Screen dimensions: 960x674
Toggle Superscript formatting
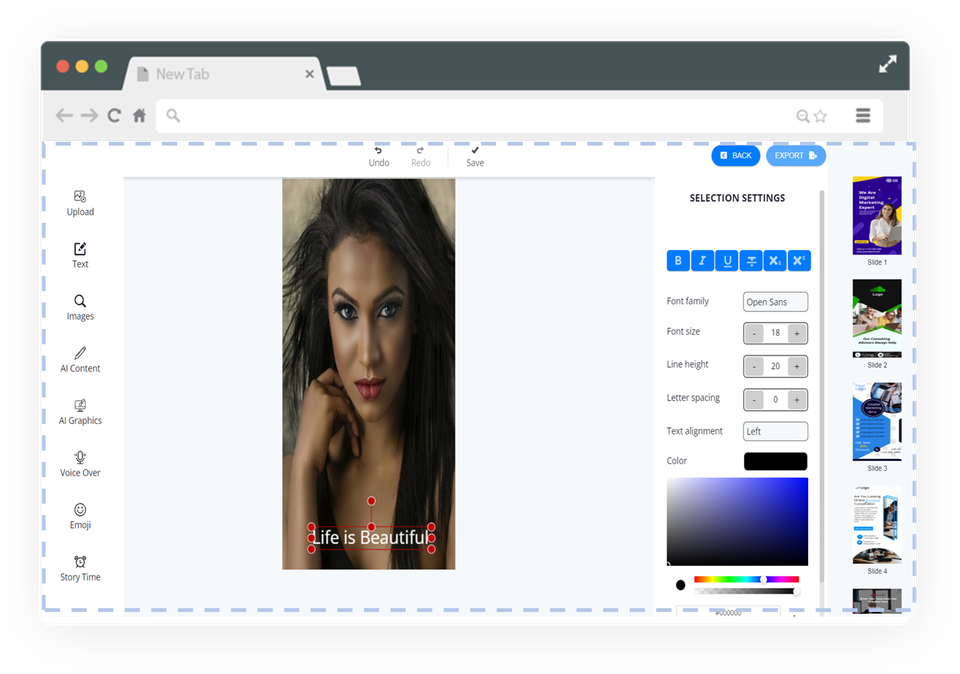pyautogui.click(x=799, y=261)
